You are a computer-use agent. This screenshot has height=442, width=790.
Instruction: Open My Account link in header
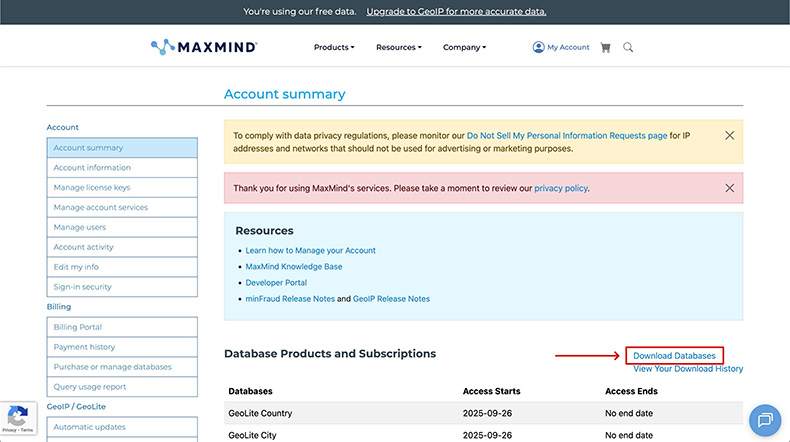pos(568,47)
